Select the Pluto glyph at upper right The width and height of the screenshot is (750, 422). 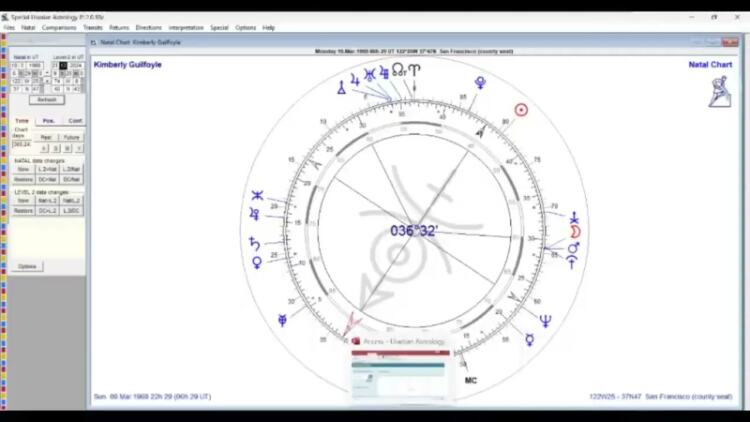(480, 83)
